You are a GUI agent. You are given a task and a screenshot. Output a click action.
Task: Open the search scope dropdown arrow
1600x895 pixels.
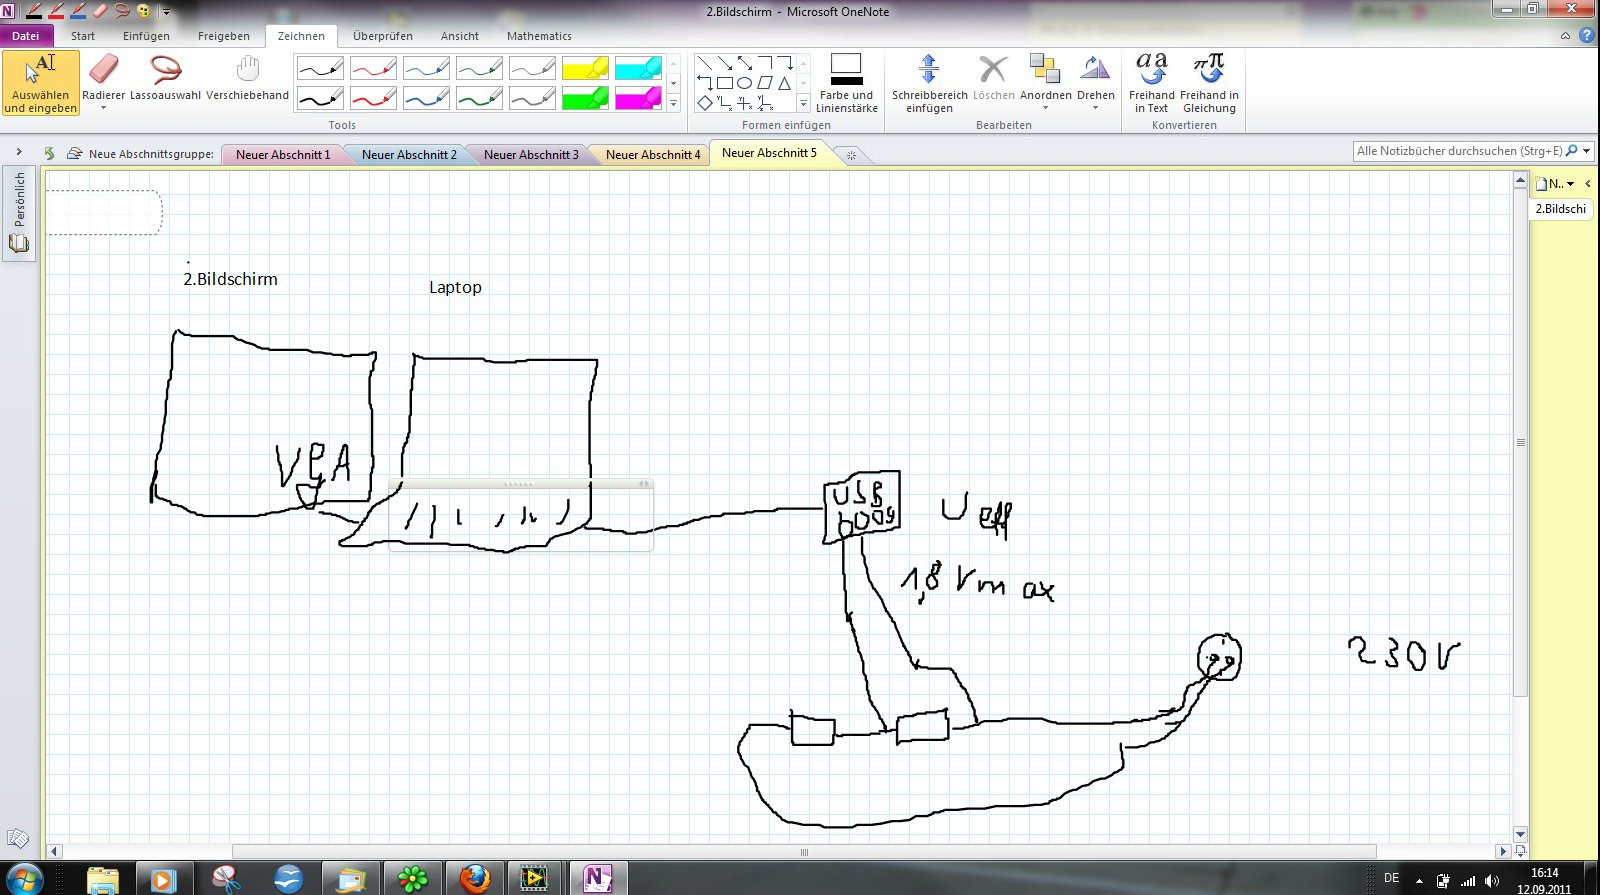[x=1587, y=151]
